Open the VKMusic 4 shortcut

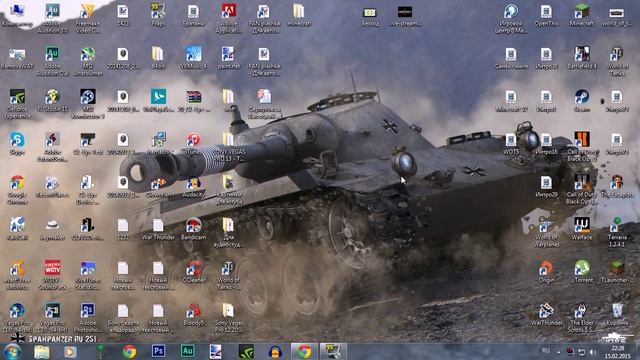click(x=193, y=58)
